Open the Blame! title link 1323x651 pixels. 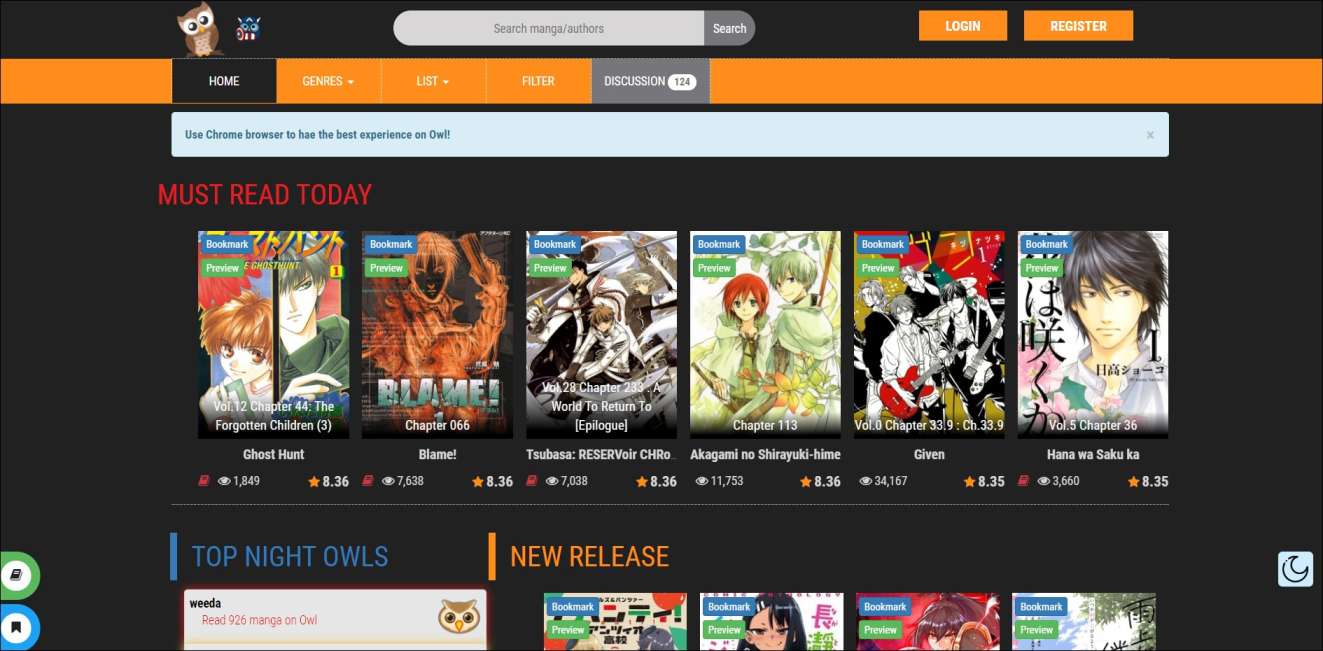pos(437,454)
